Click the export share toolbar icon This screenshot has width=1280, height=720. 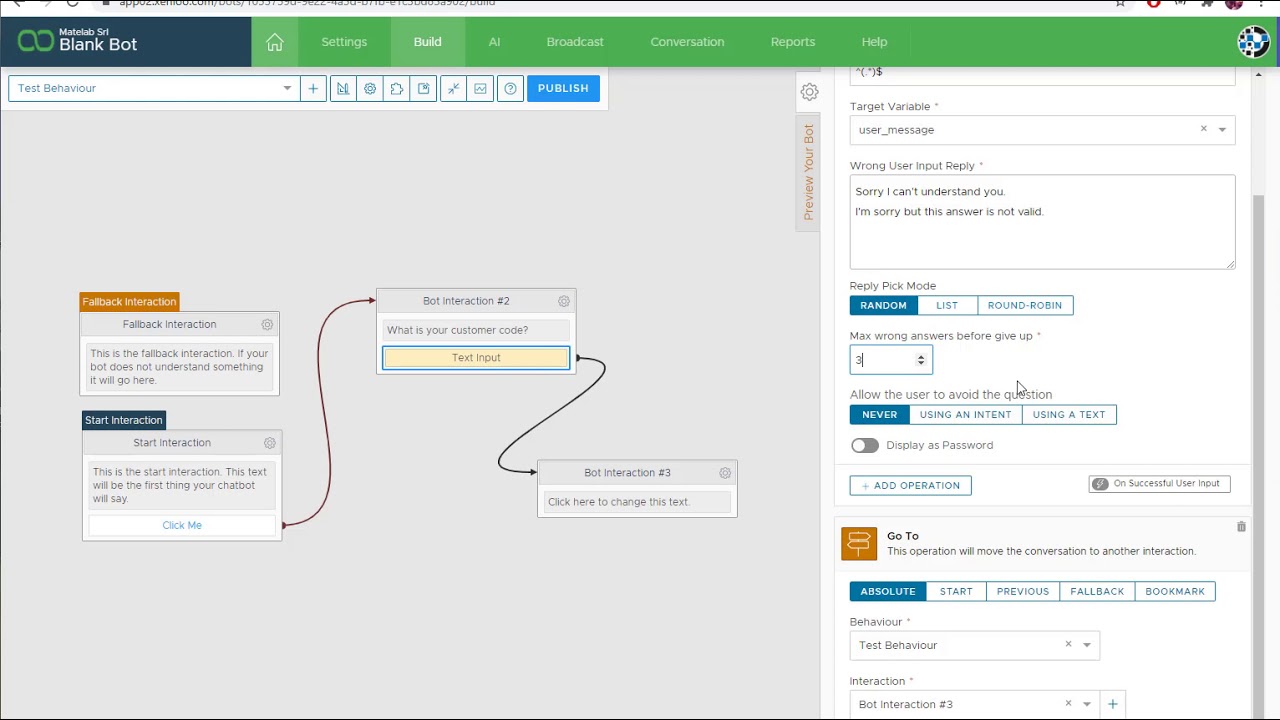point(424,88)
